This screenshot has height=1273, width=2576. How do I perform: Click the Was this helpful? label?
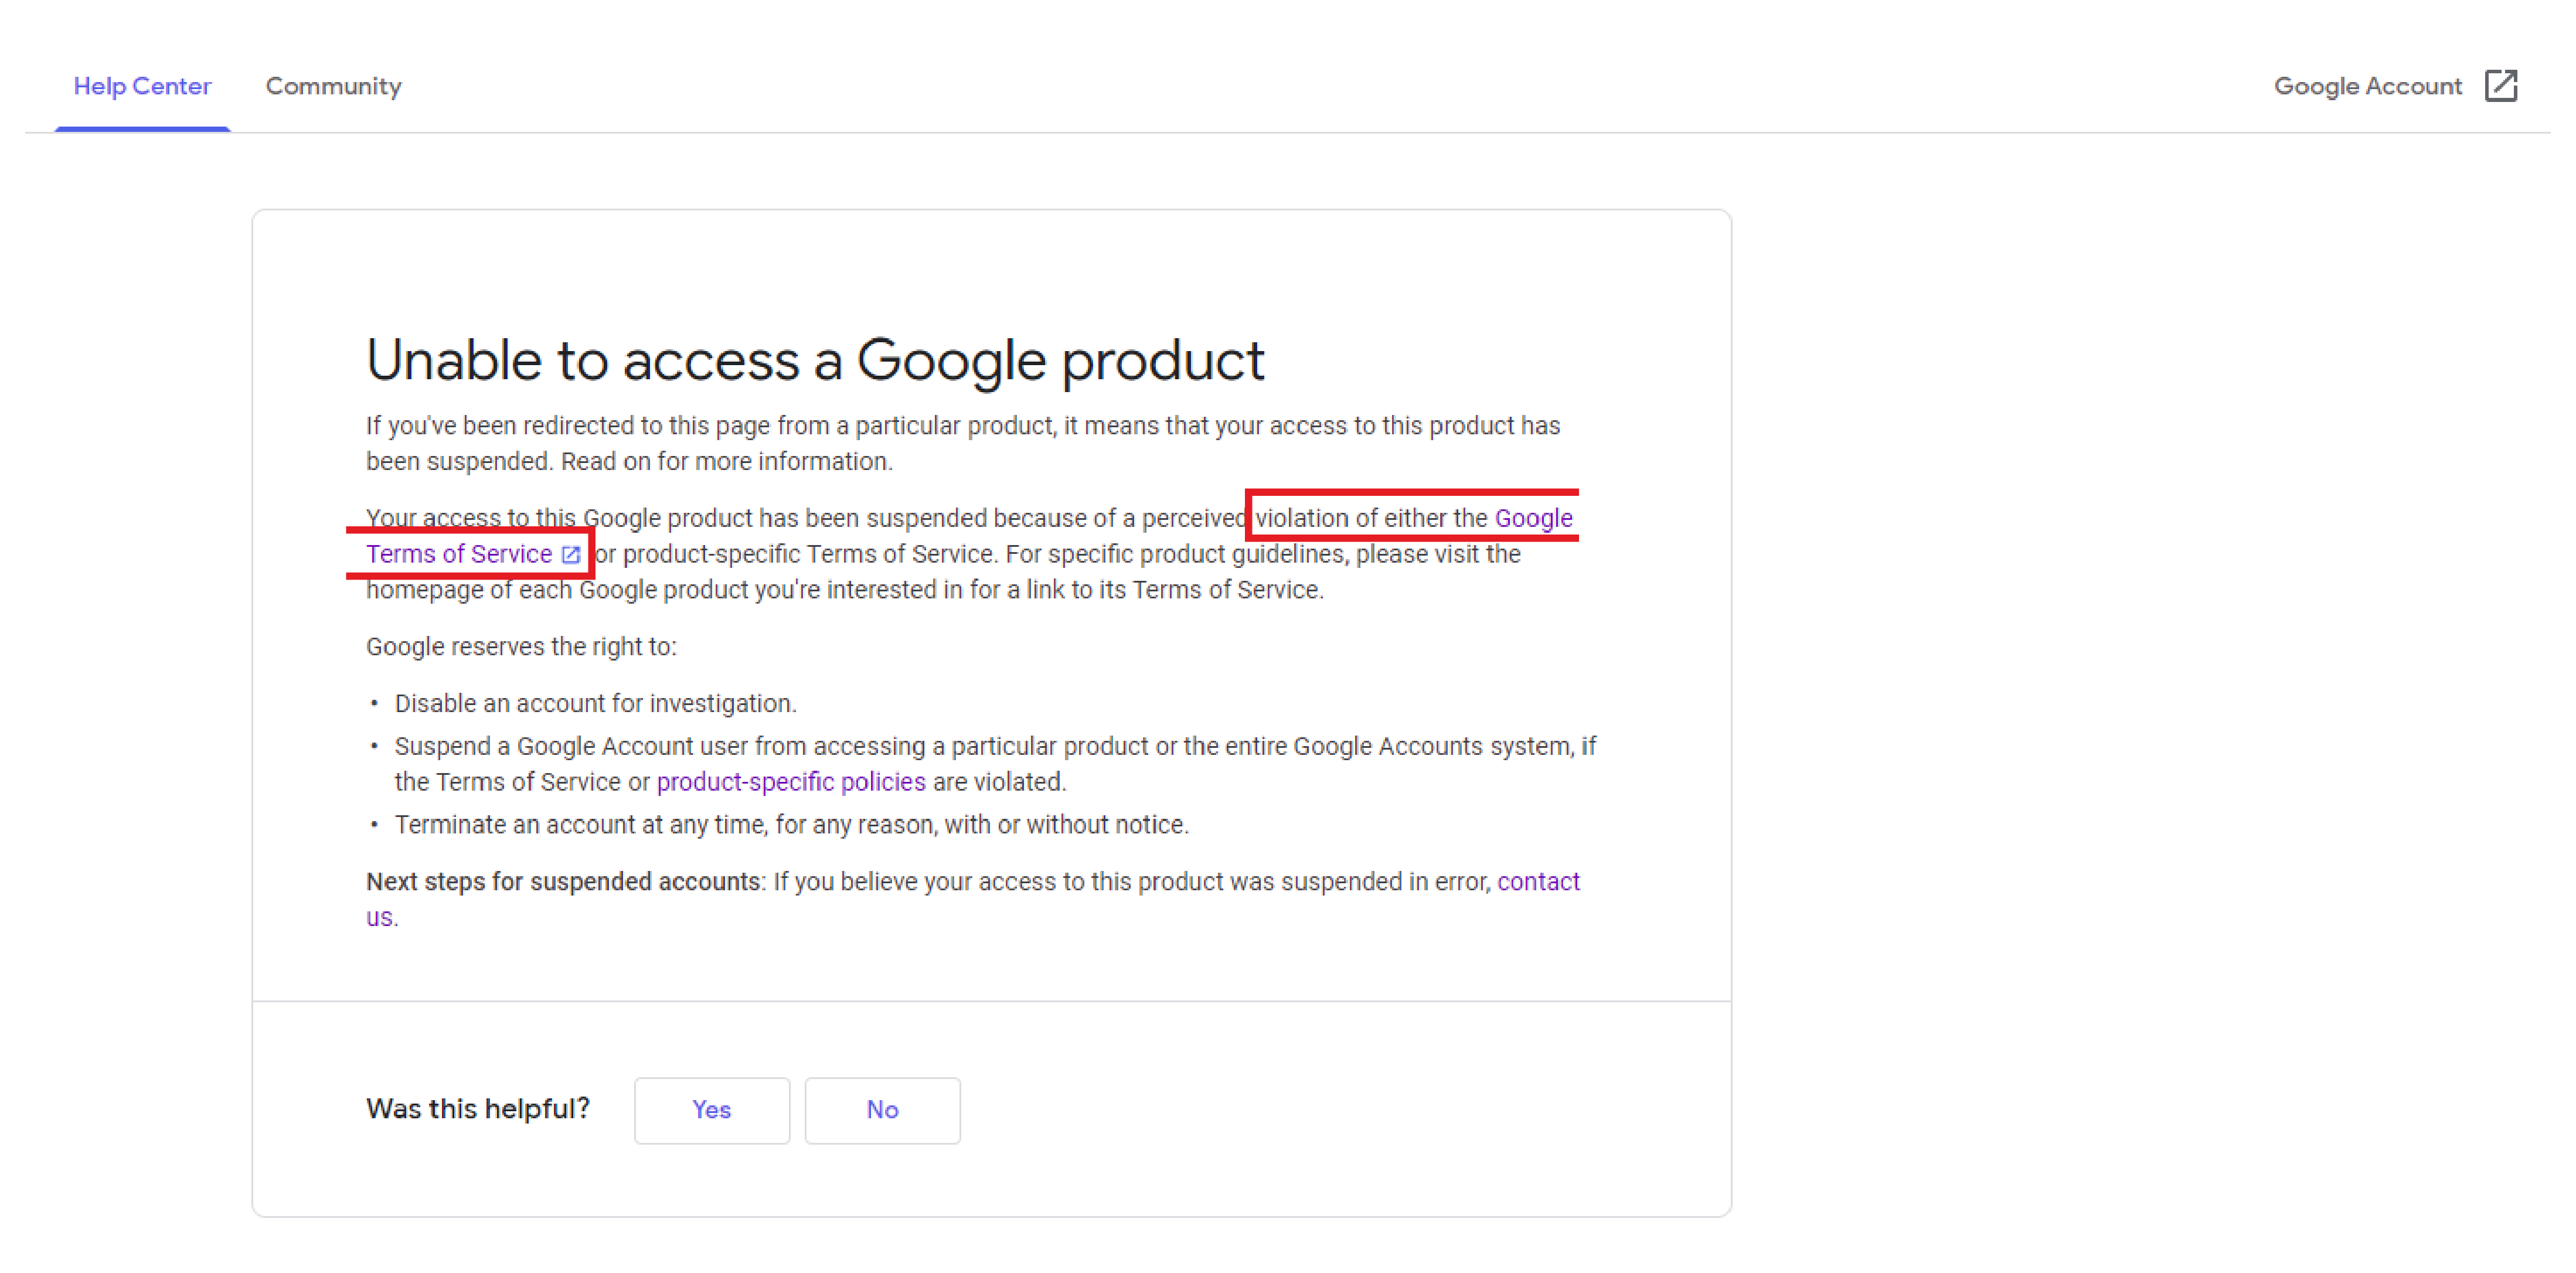pos(478,1109)
